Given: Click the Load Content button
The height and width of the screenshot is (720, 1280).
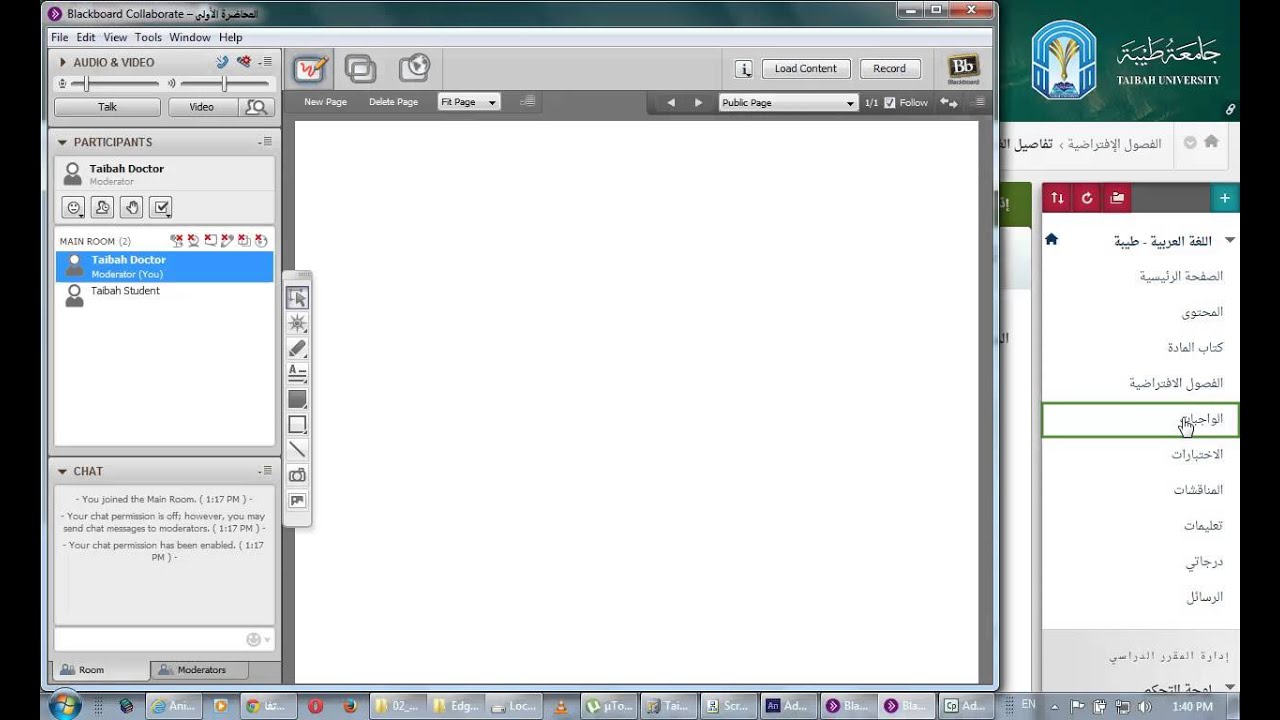Looking at the screenshot, I should tap(805, 69).
